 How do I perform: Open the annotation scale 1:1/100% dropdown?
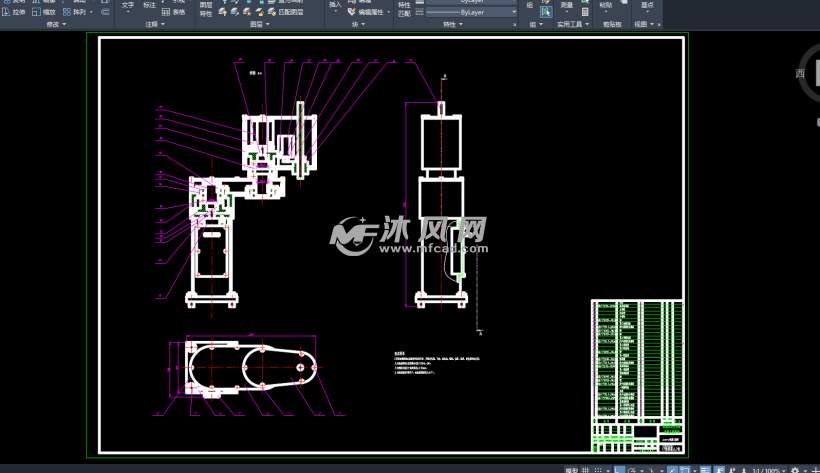tap(765, 468)
